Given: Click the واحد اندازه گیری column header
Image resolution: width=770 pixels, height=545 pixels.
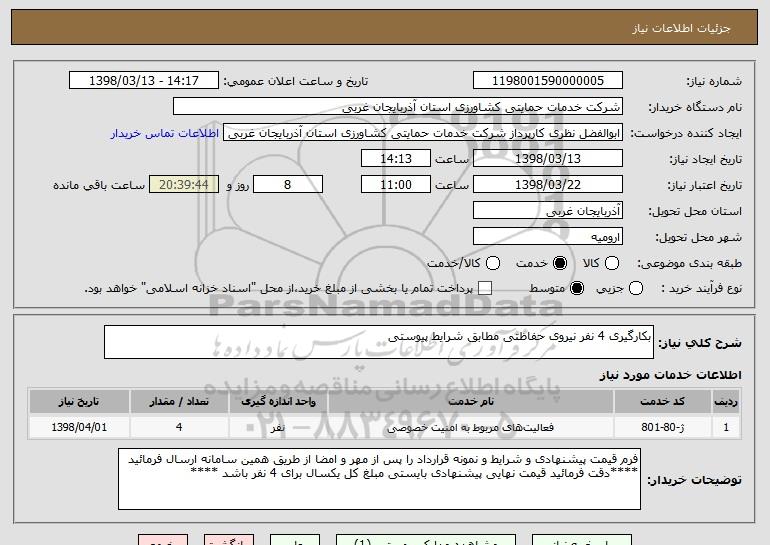Looking at the screenshot, I should (278, 402).
